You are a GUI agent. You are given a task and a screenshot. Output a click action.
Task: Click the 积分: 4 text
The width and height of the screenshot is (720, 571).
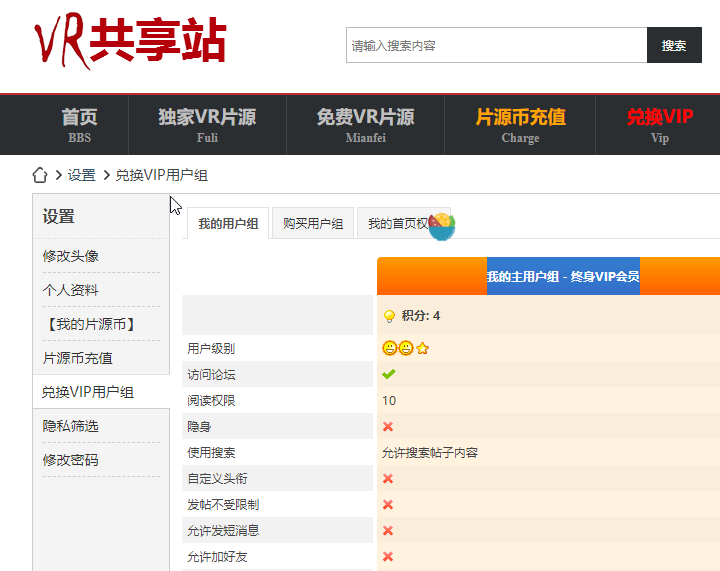421,316
